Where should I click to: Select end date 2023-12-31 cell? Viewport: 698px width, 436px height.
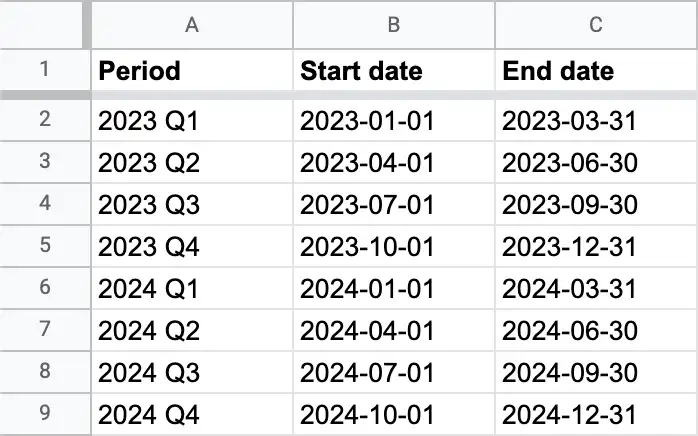596,247
